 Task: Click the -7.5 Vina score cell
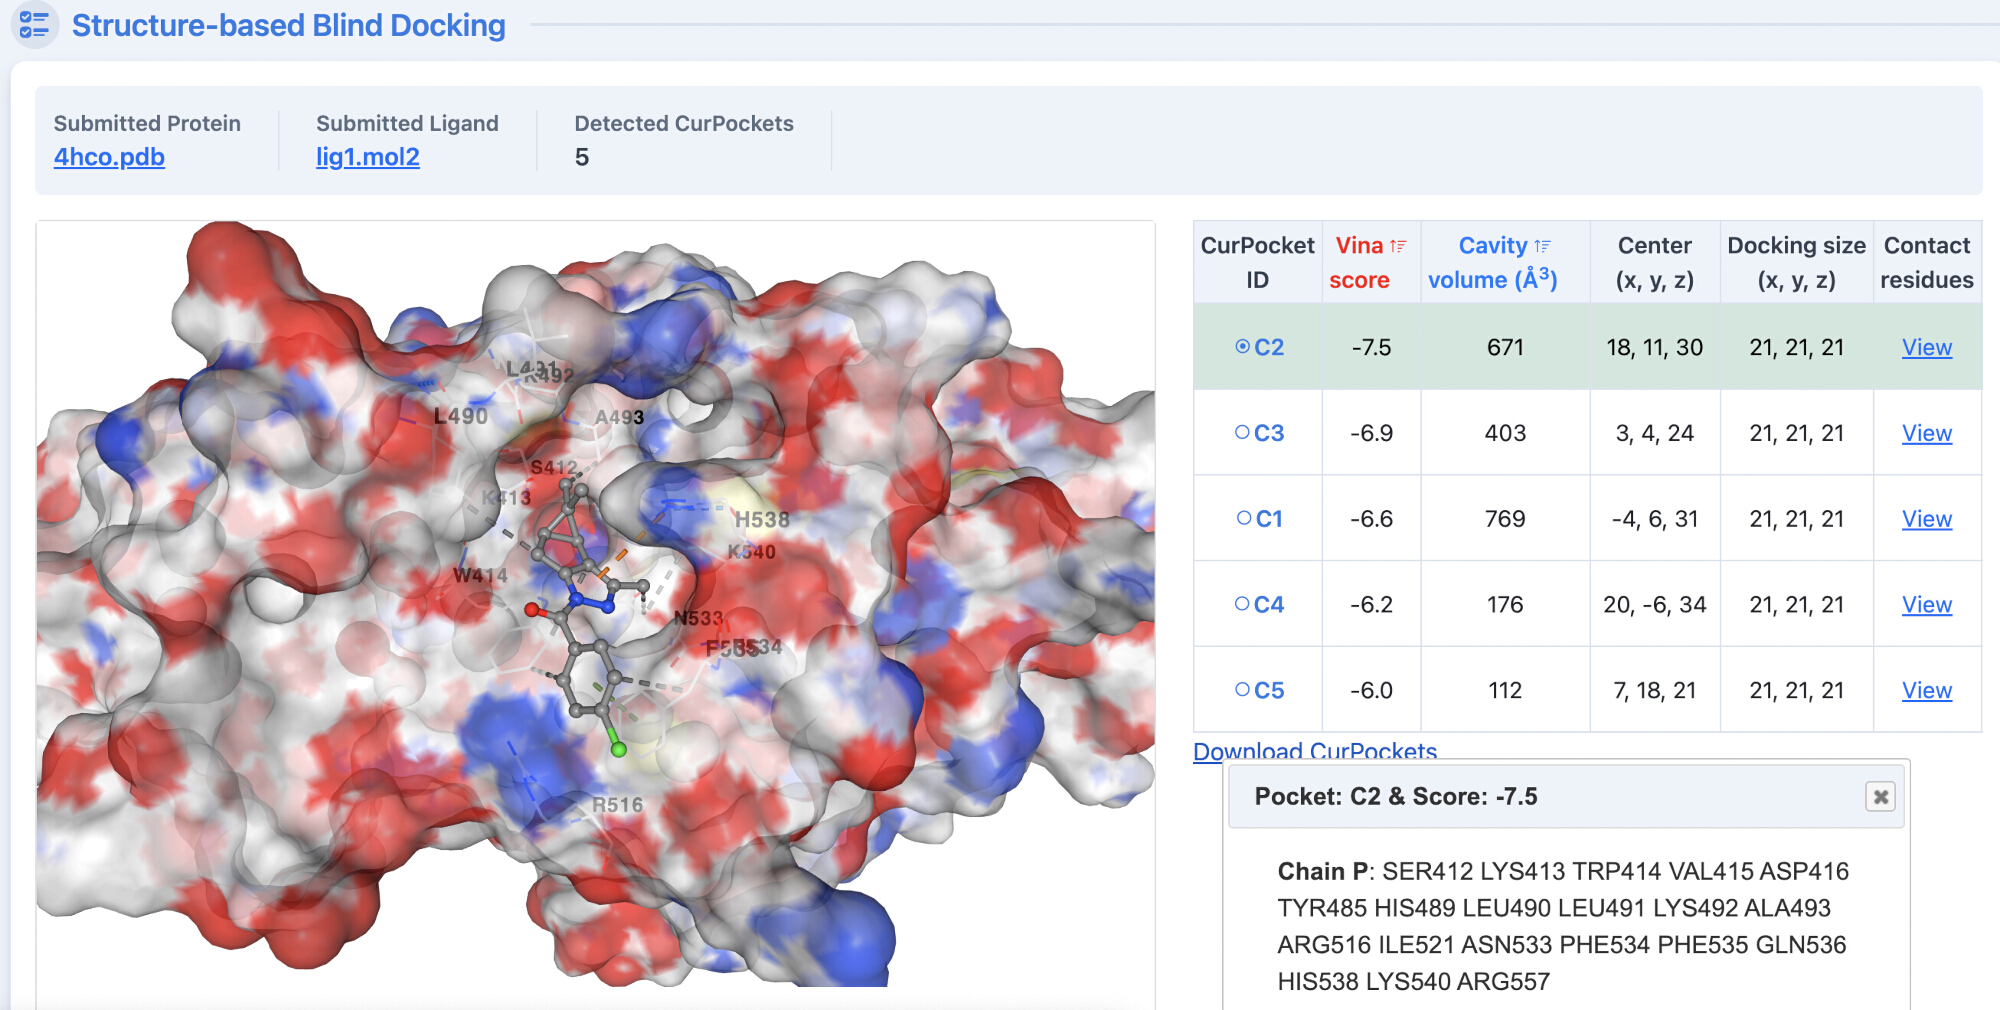coord(1371,347)
